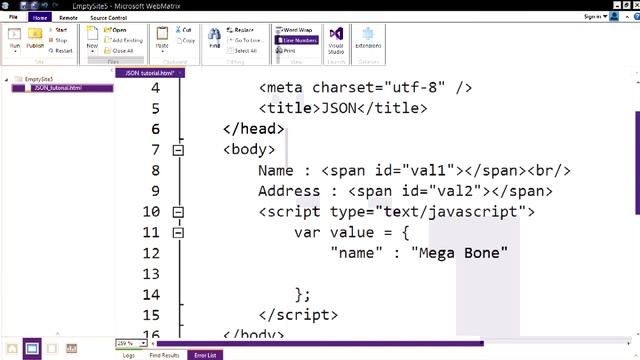Collapse the body tag fold marker

(178, 150)
